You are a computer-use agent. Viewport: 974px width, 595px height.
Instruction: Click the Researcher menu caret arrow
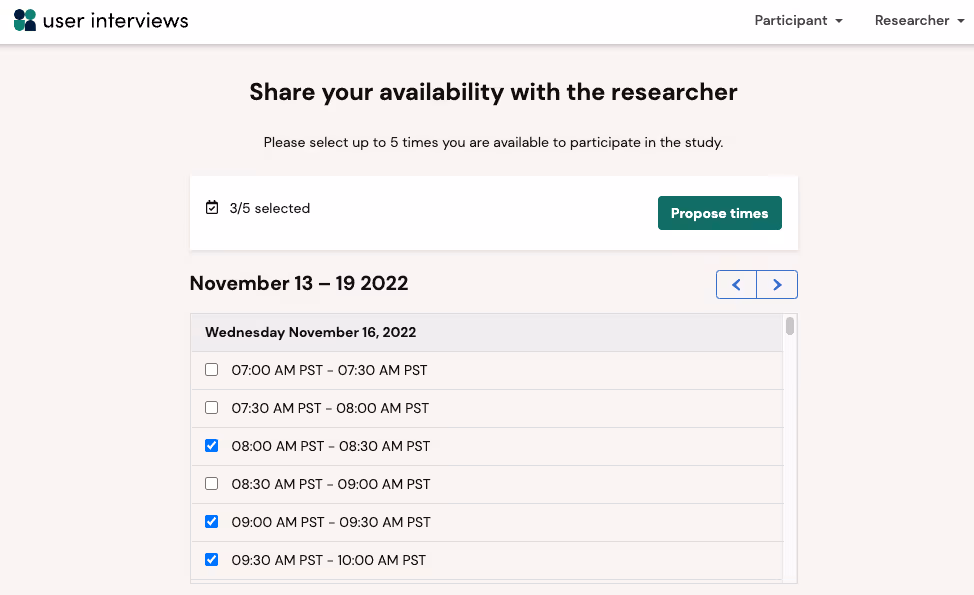(x=961, y=21)
